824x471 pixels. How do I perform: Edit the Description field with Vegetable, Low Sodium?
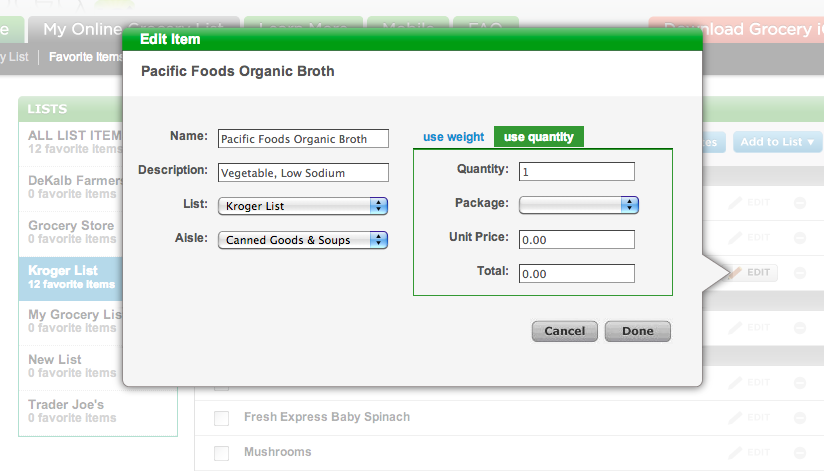pos(303,172)
